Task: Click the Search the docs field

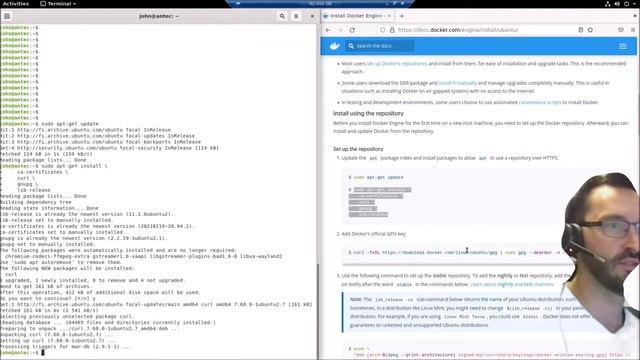Action: click(x=380, y=46)
